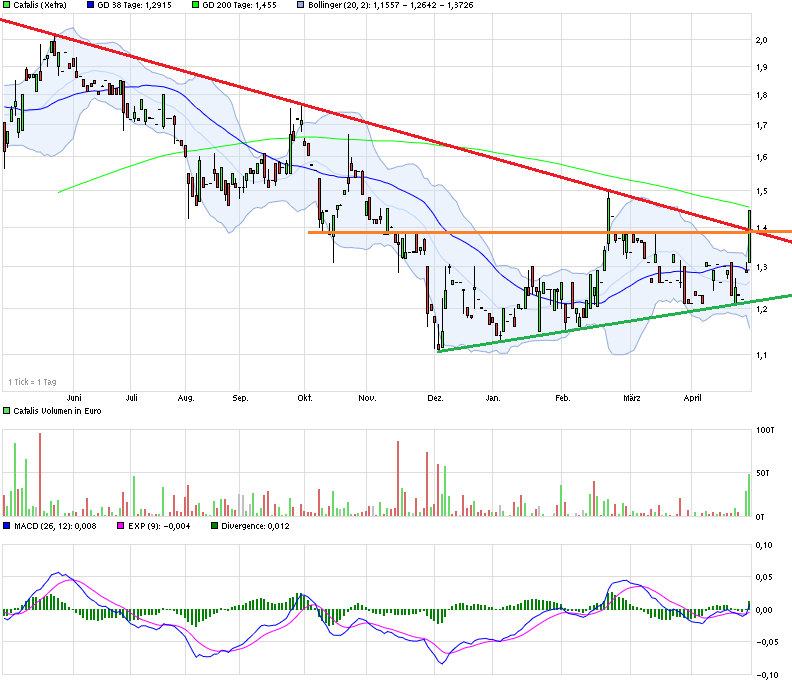Viewport: 792px width, 680px height.
Task: Click the 'April' month axis label
Action: click(x=692, y=398)
